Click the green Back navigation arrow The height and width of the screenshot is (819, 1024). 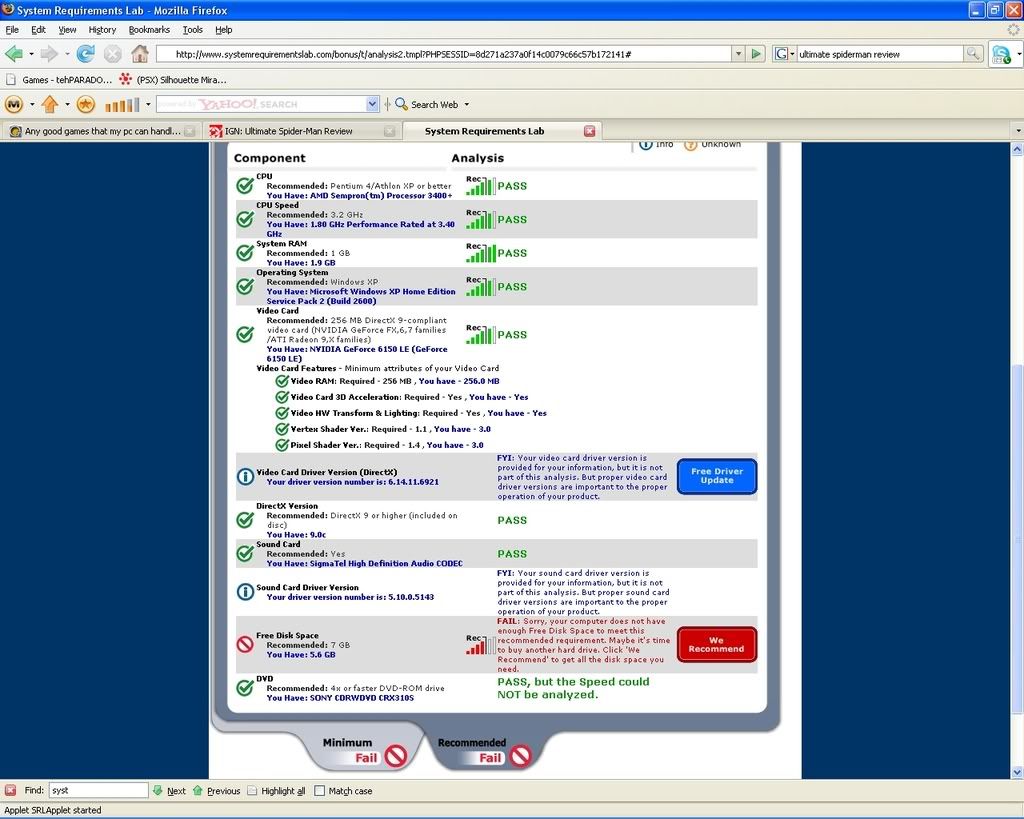(14, 53)
